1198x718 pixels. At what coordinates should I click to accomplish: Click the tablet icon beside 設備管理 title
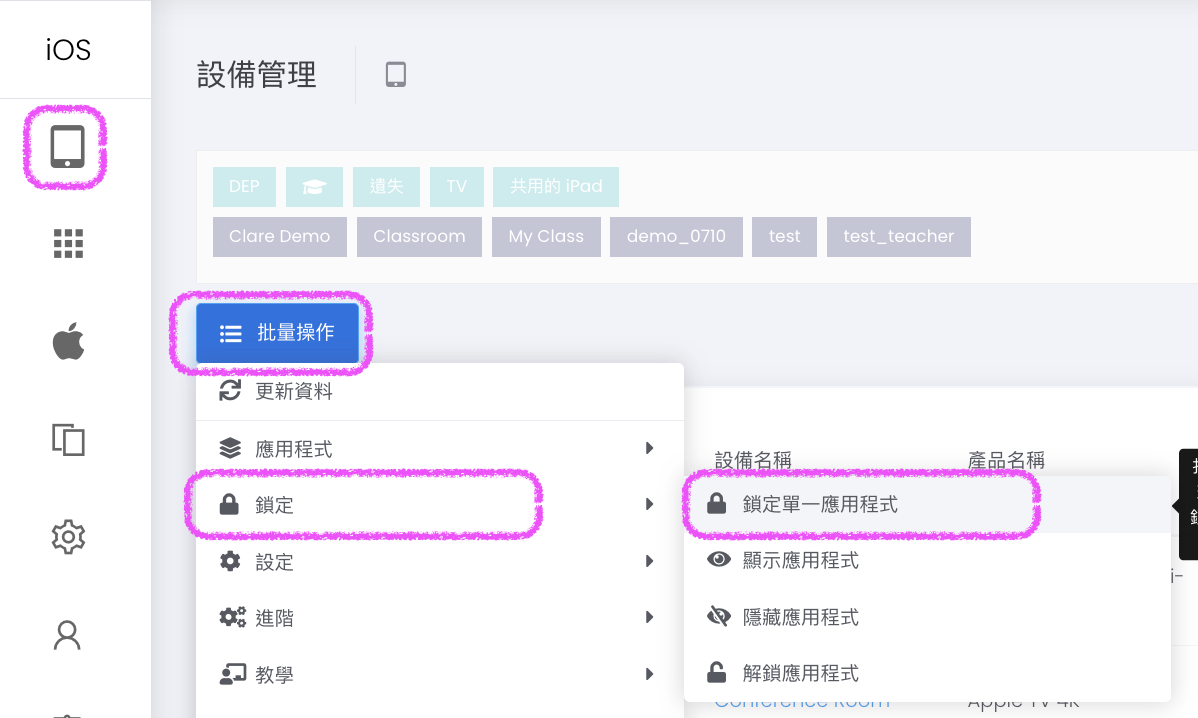point(396,75)
